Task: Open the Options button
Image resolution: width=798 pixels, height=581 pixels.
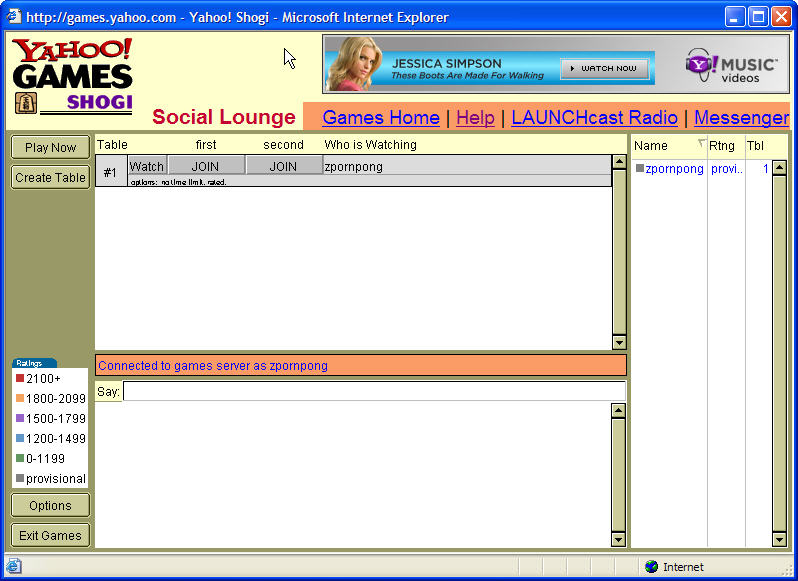Action: coord(50,505)
